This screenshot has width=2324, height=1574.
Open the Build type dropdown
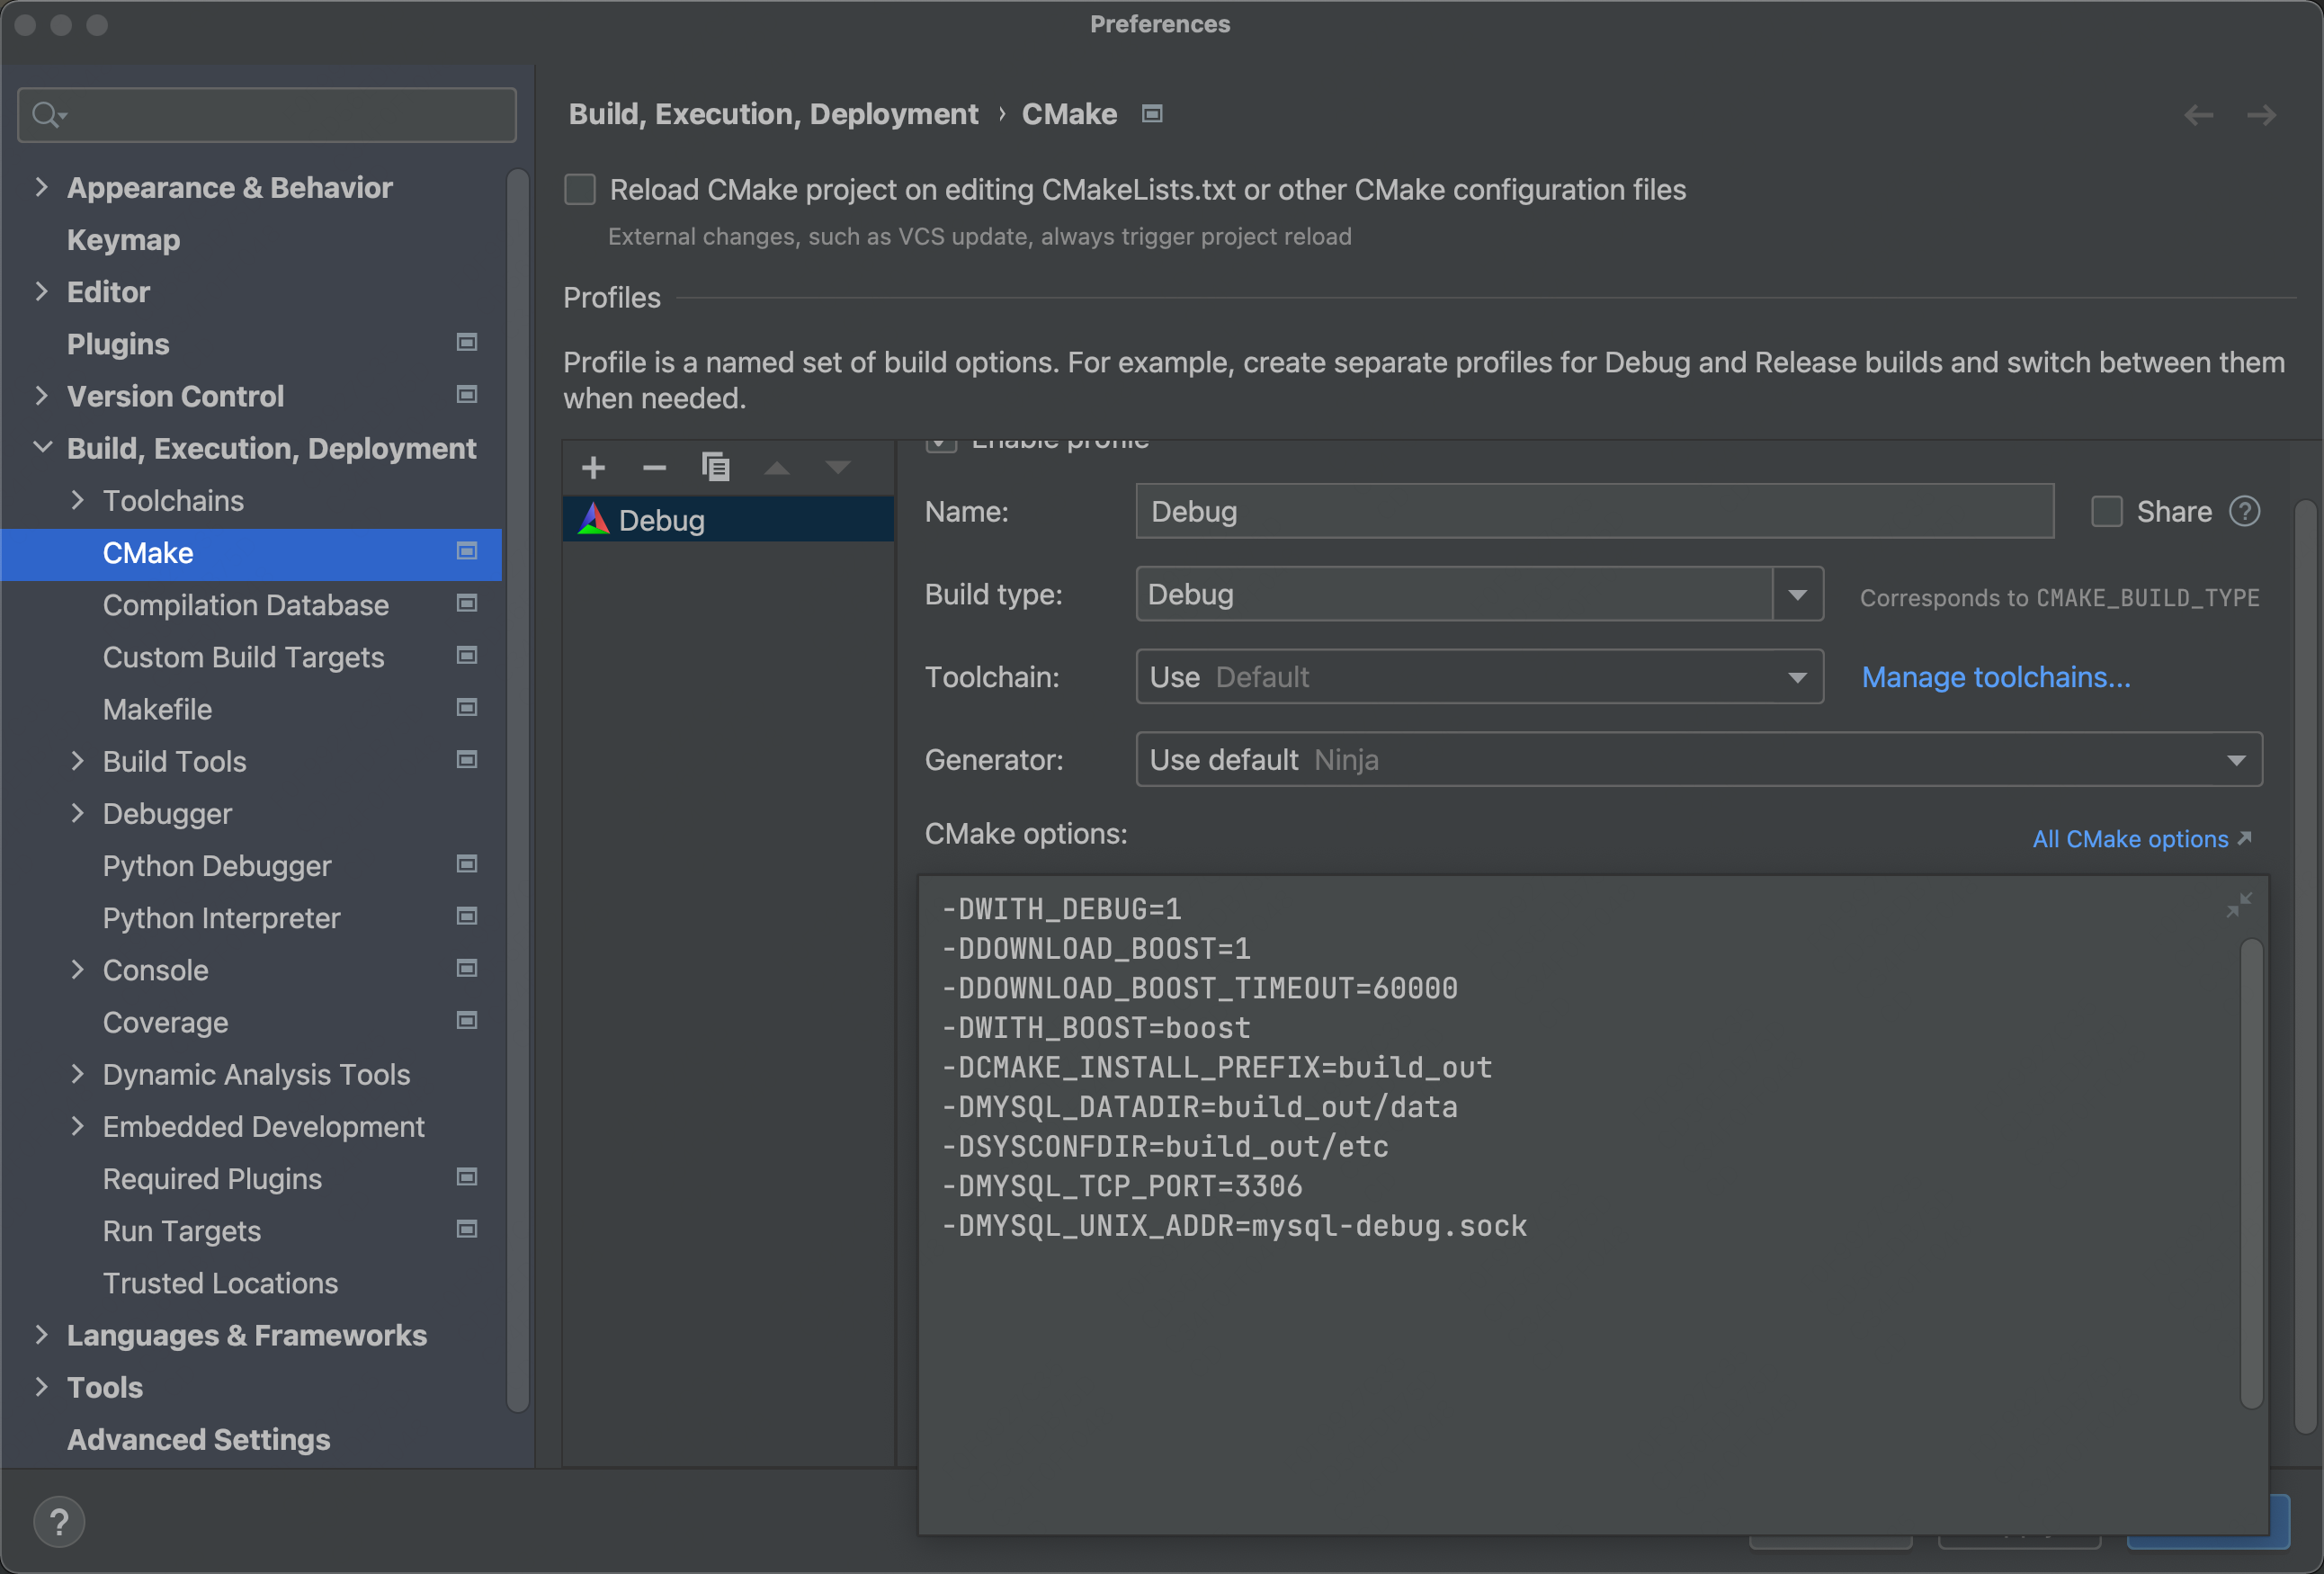(x=1797, y=595)
